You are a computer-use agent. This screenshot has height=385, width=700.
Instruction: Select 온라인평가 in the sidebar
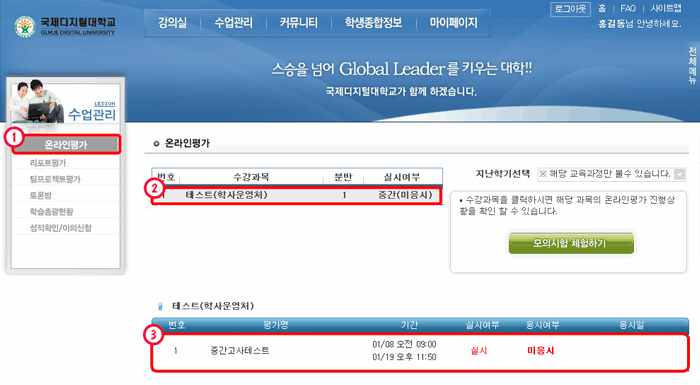click(66, 145)
